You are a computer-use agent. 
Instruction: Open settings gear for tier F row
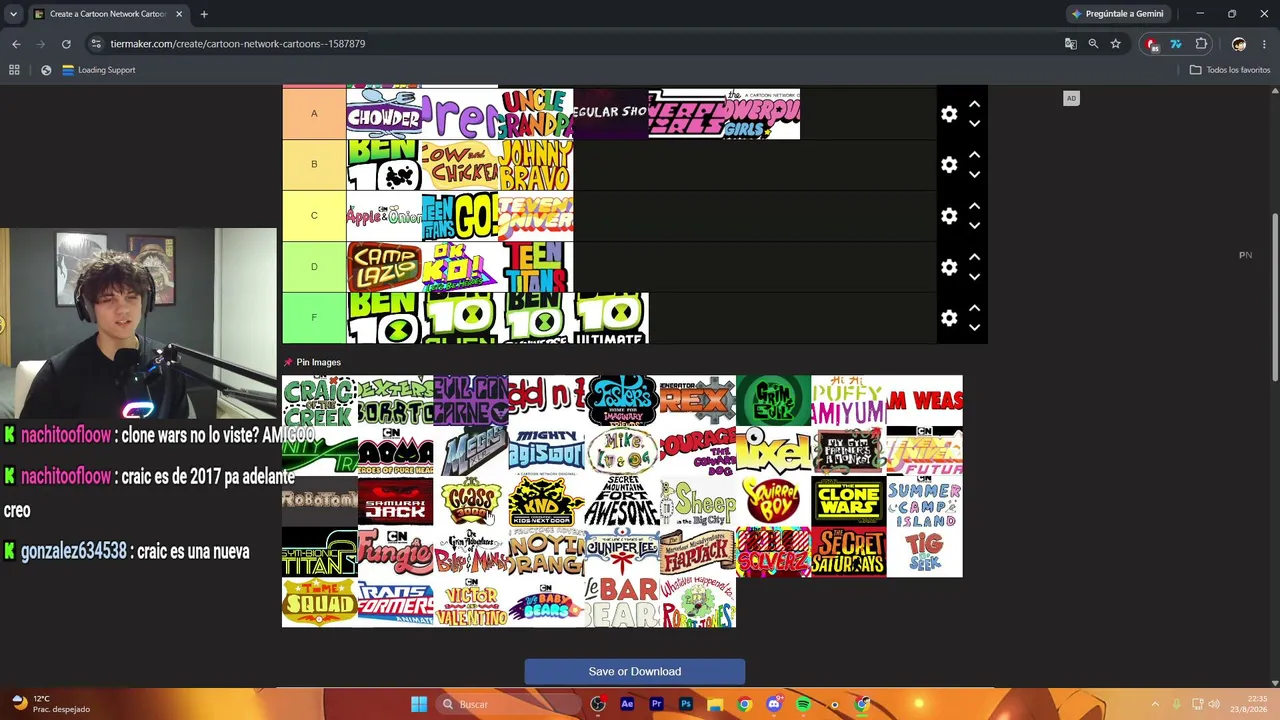pos(949,318)
